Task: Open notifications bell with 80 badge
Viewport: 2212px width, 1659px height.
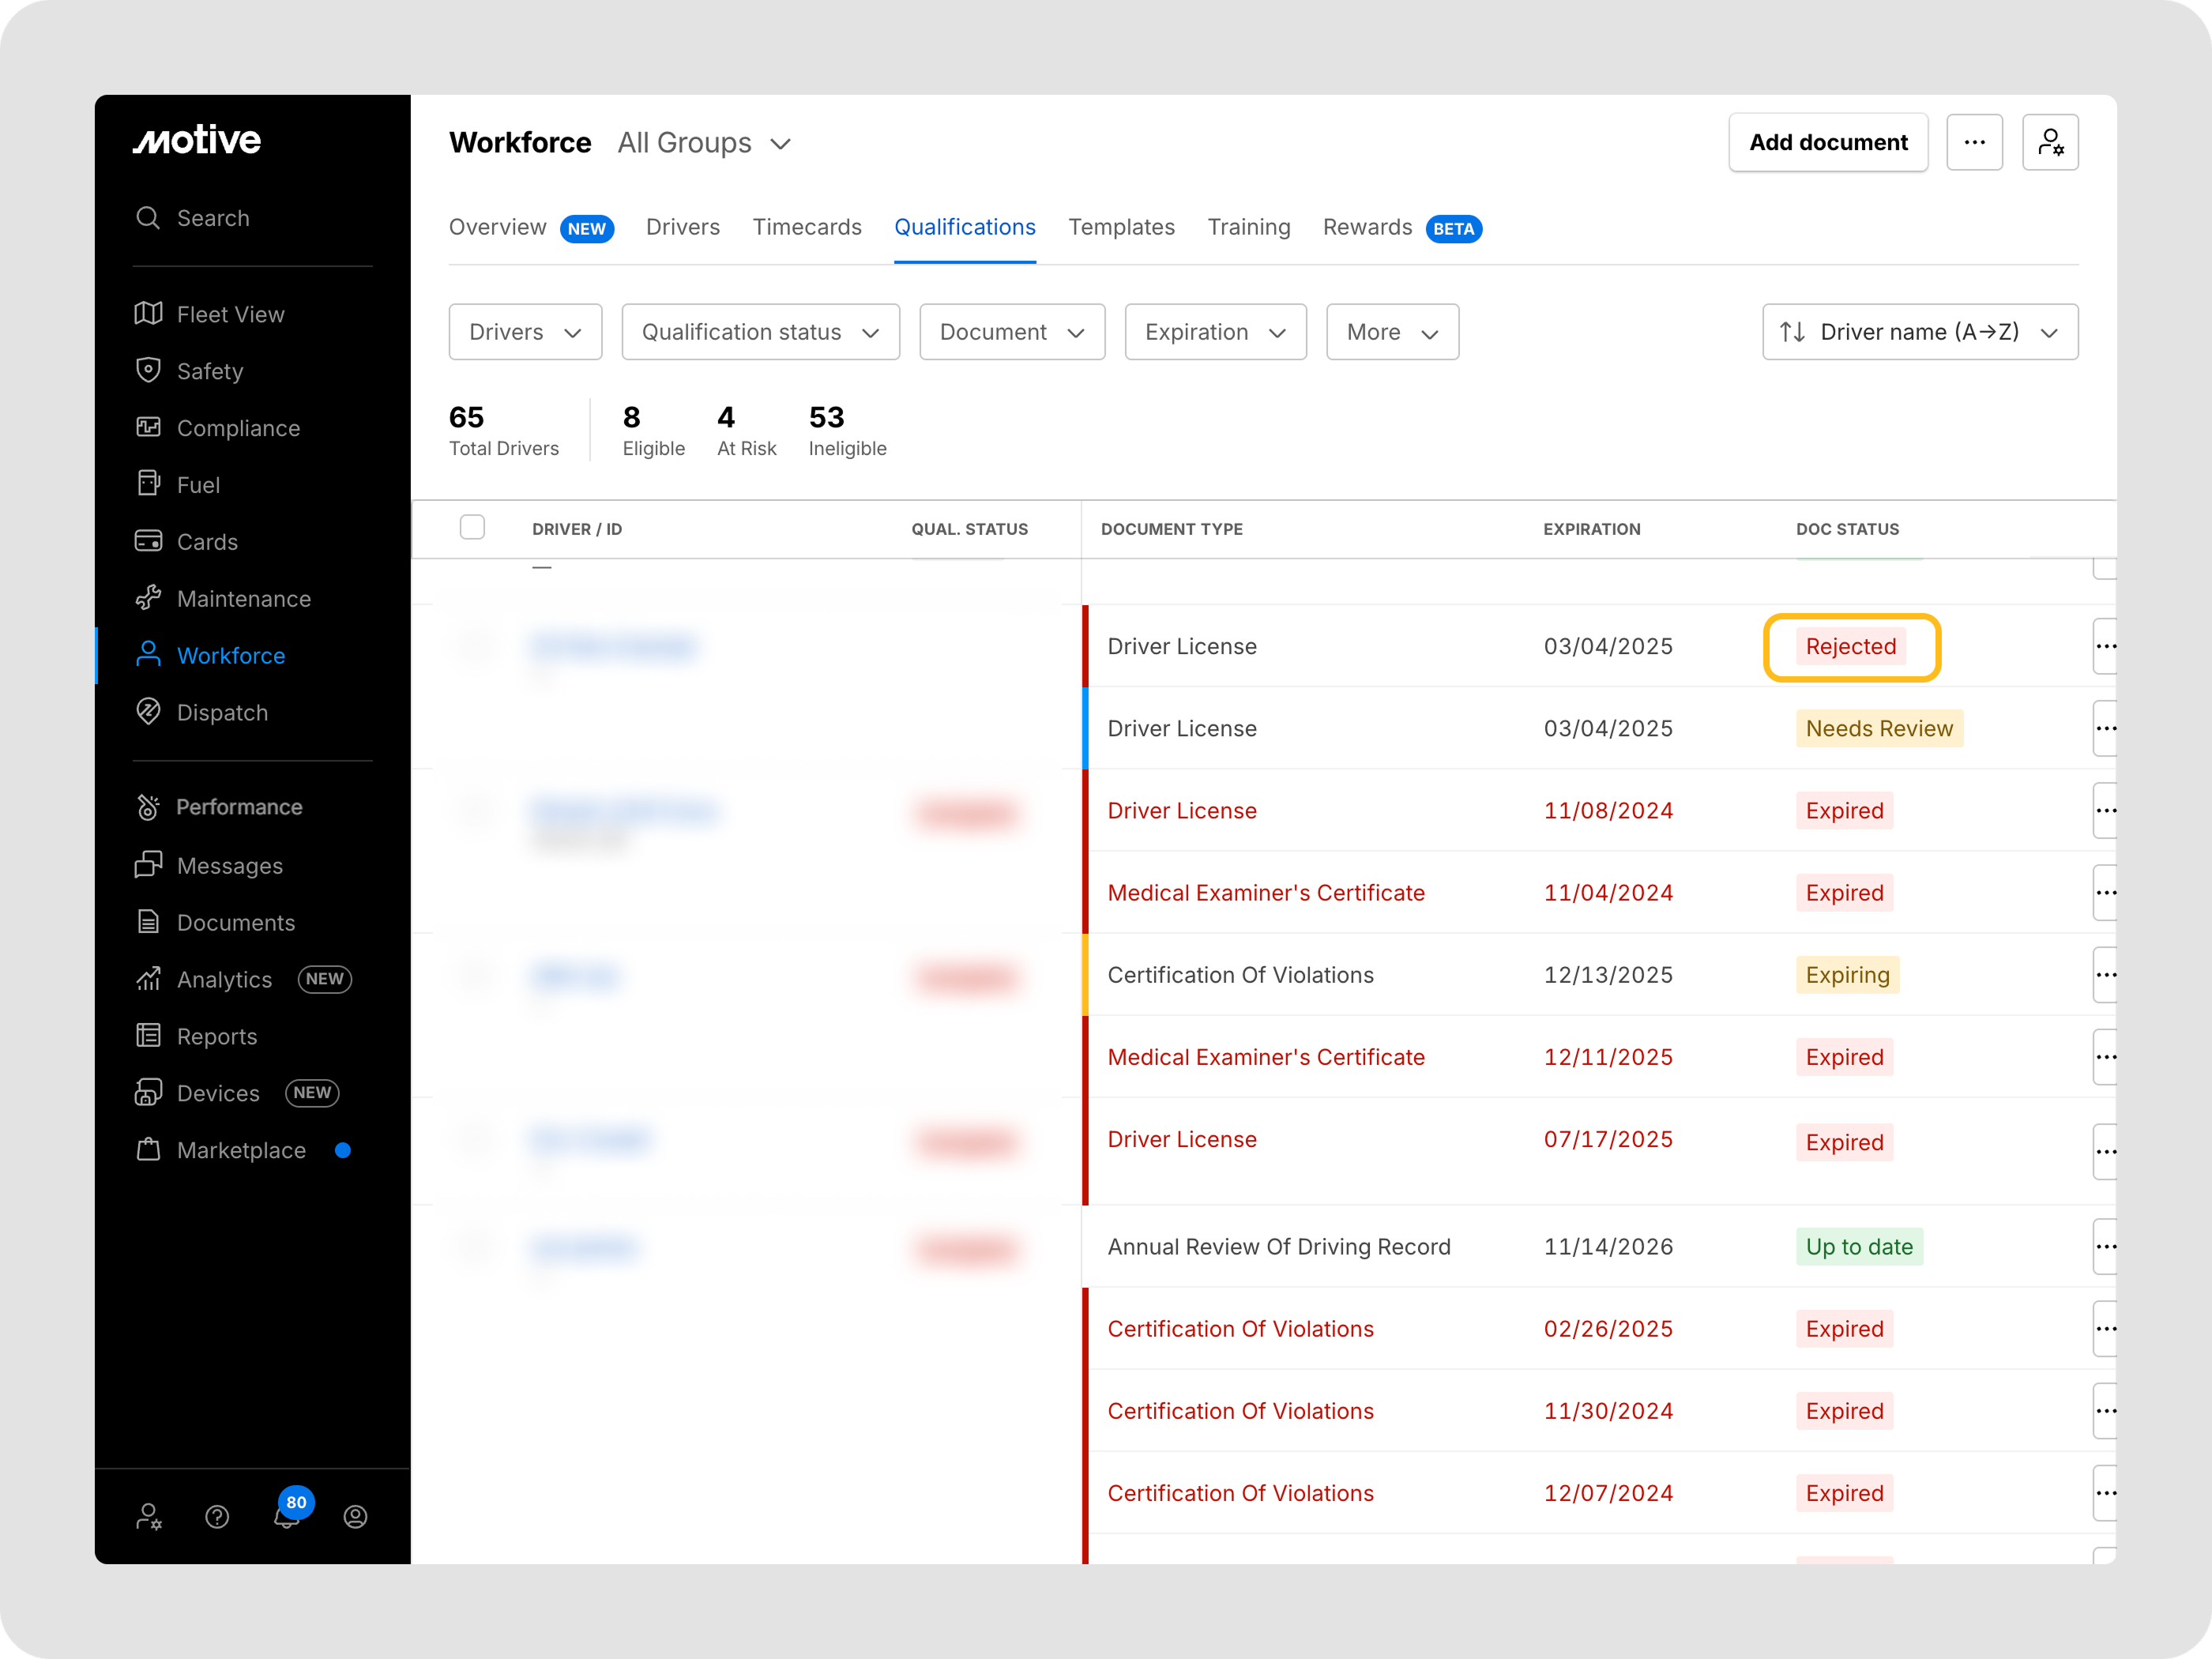Action: pos(287,1516)
